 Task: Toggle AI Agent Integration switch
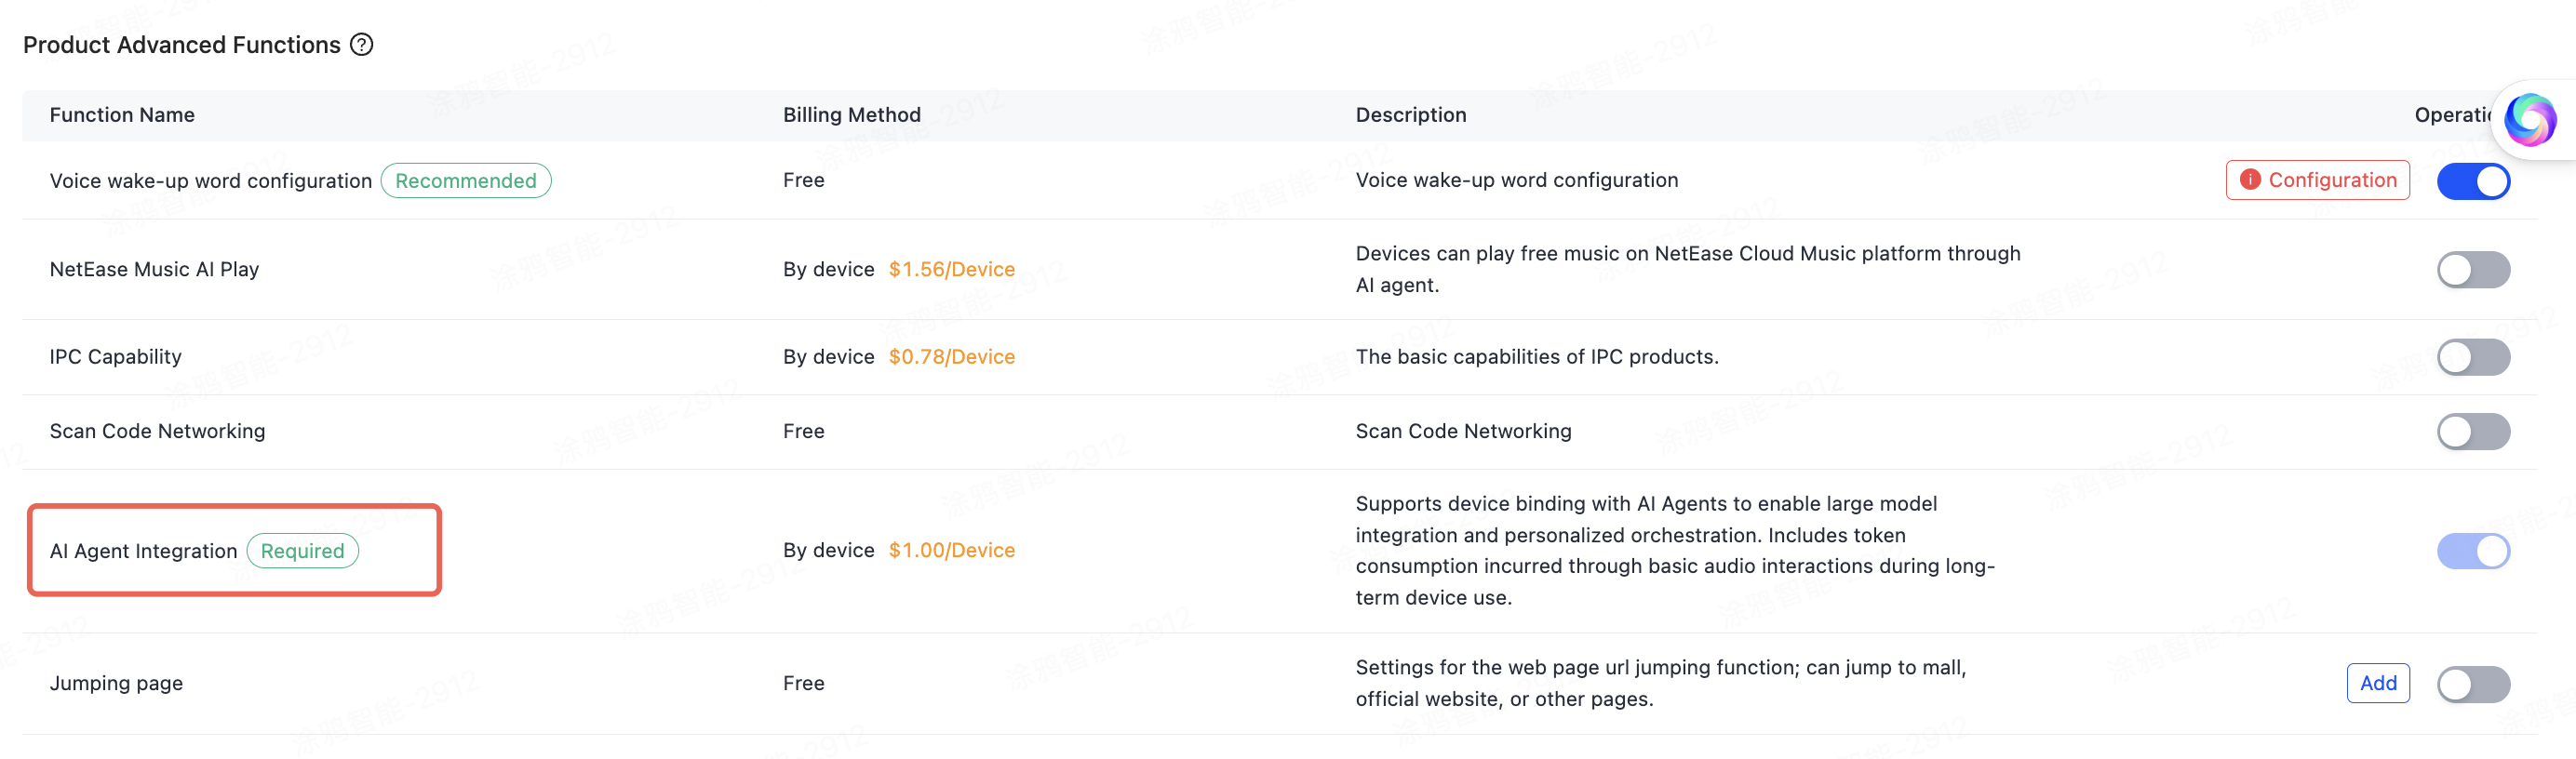2473,551
